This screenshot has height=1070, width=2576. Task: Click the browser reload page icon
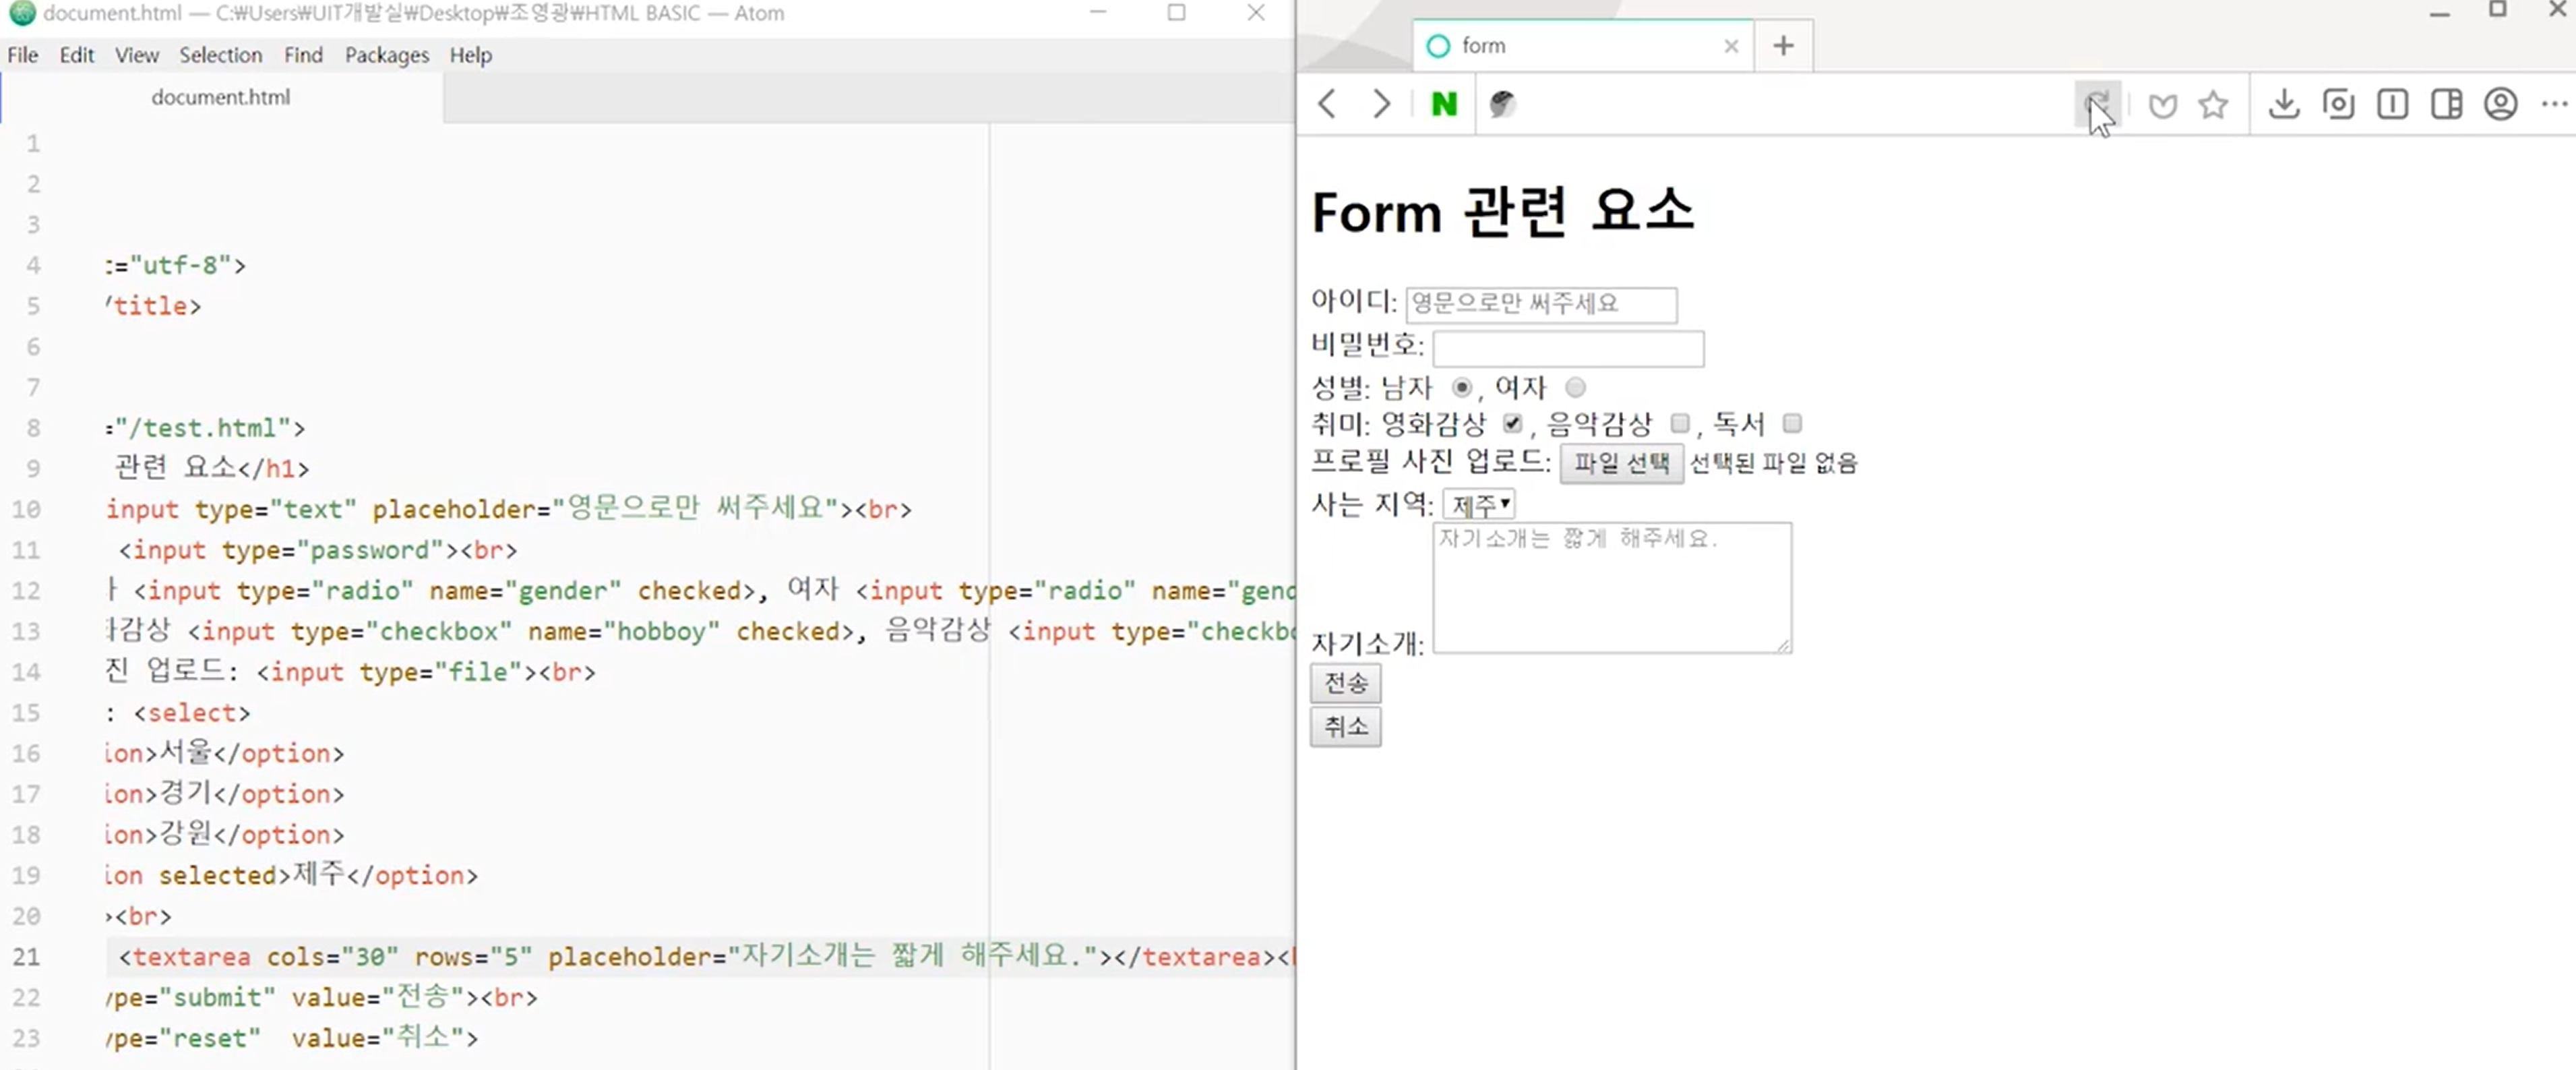(x=2097, y=104)
